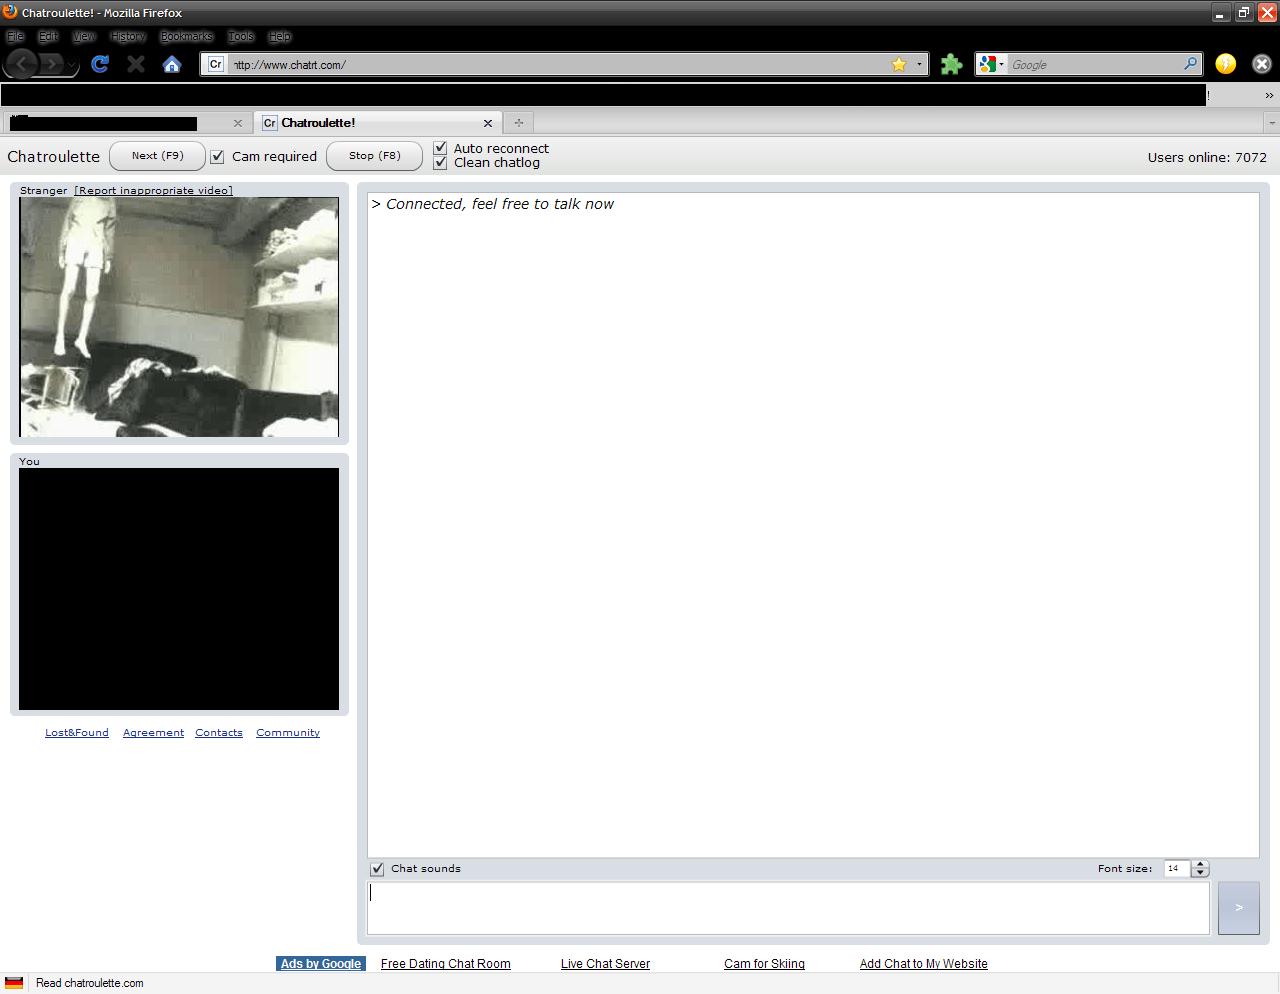Viewport: 1280px width, 994px height.
Task: Open the back/forward history dropdown arrow
Action: coord(72,66)
